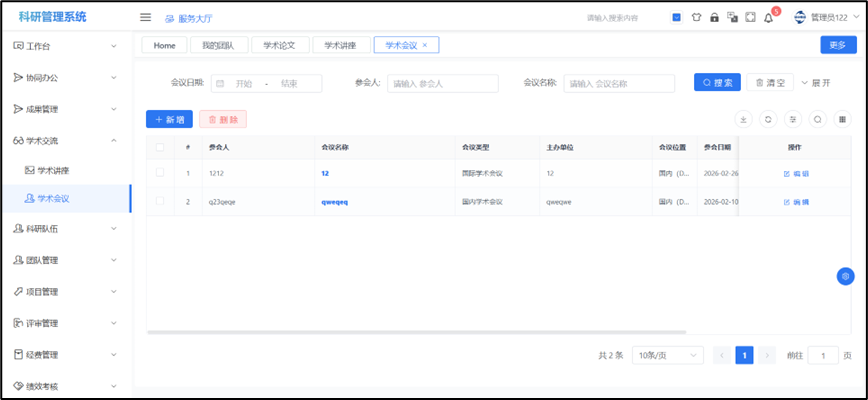This screenshot has width=868, height=400.
Task: Click the T-shirt theme icon
Action: pos(696,17)
